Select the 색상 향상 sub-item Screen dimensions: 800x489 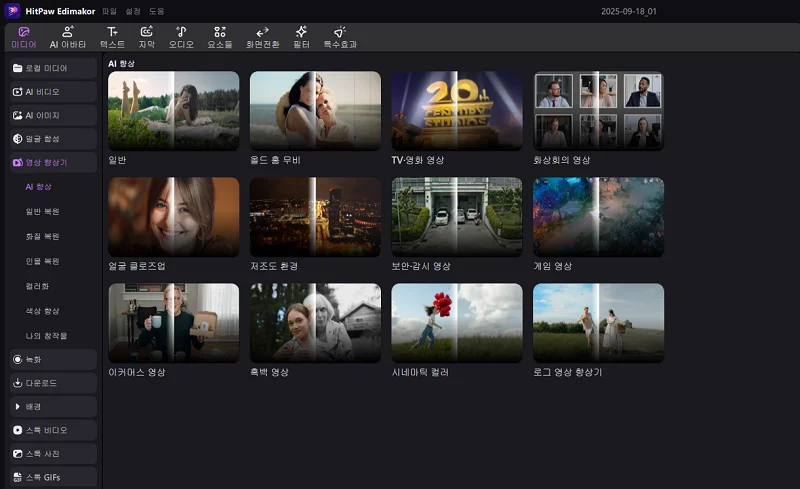(x=42, y=311)
